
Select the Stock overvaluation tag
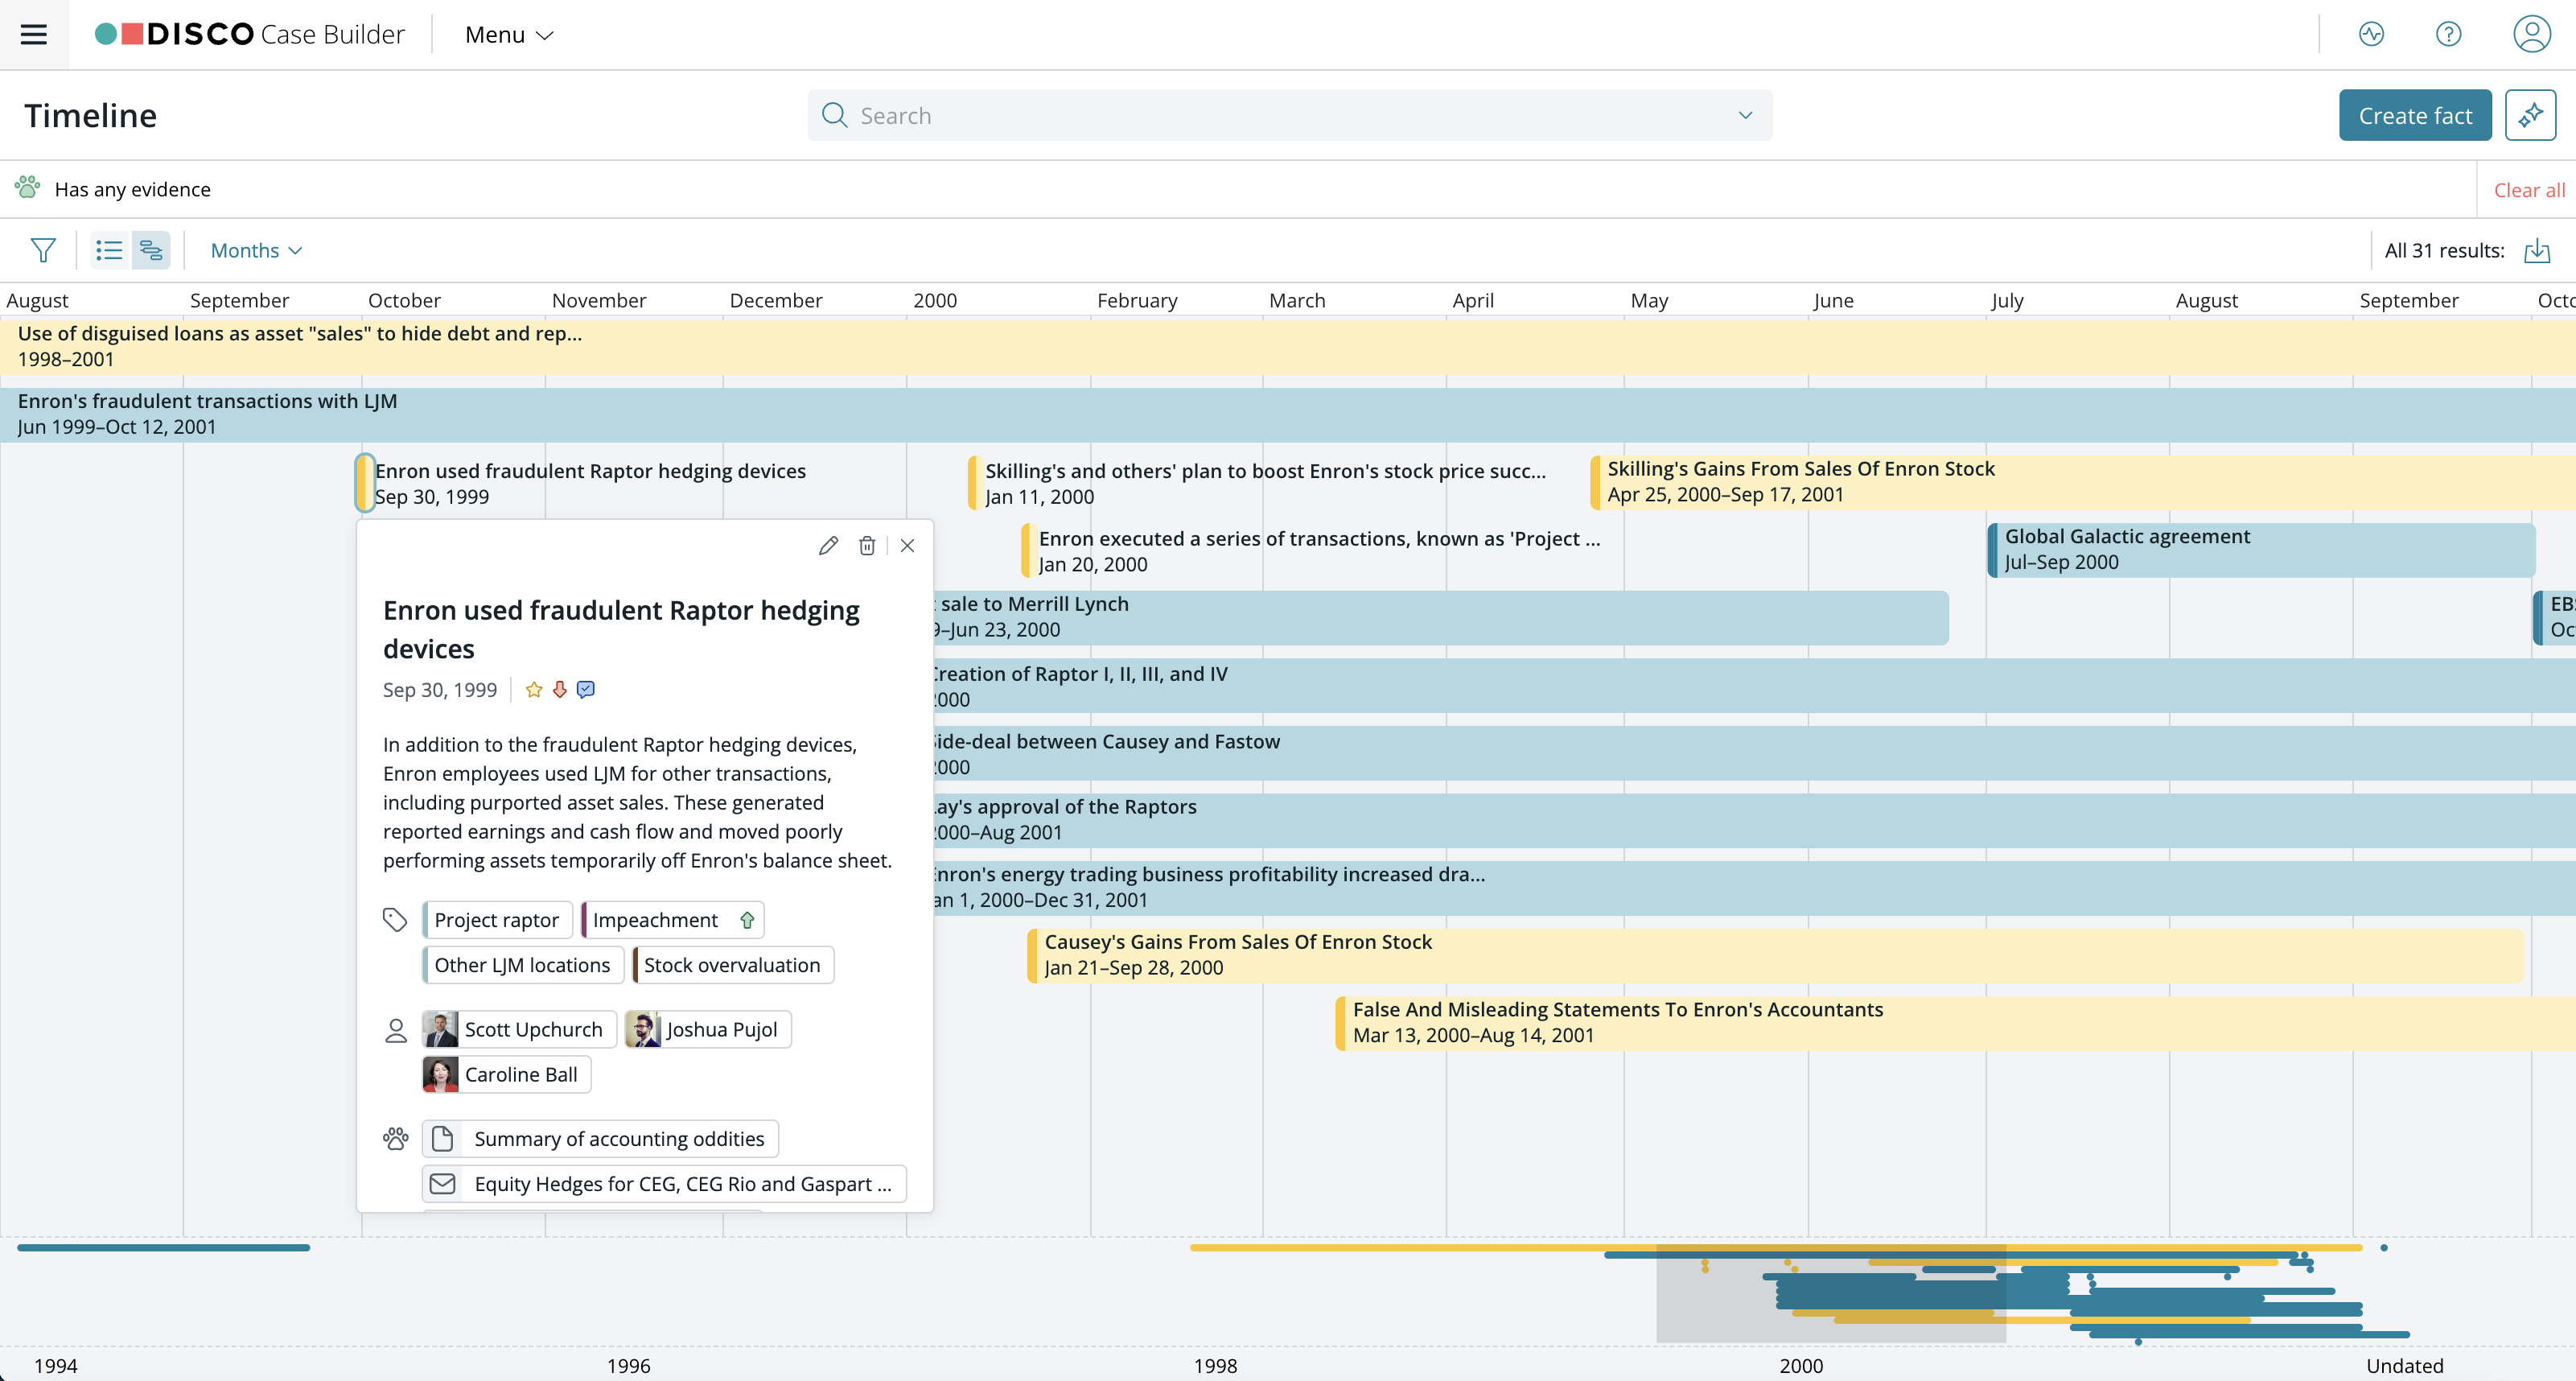point(732,965)
